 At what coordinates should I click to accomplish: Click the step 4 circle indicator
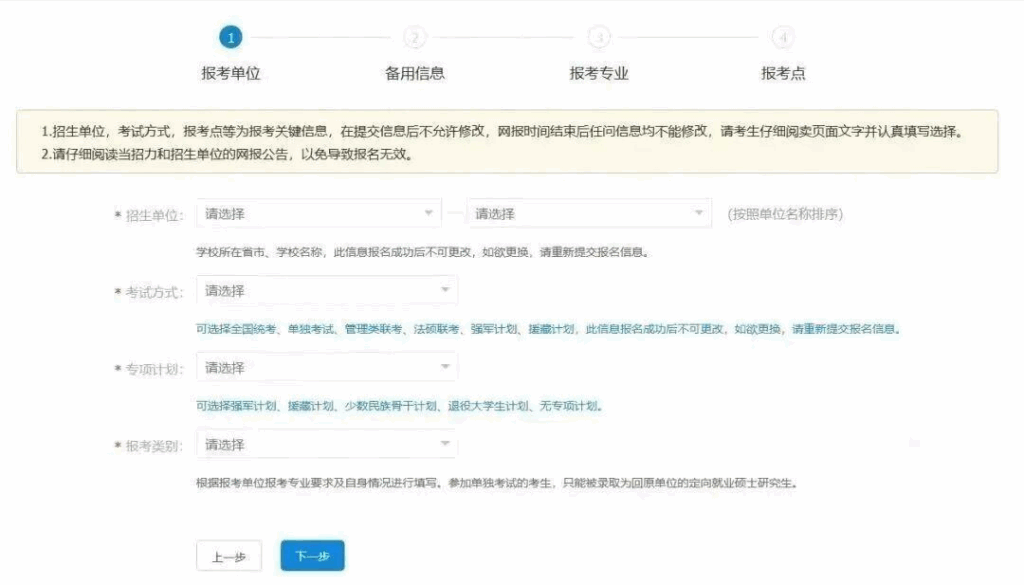[783, 37]
